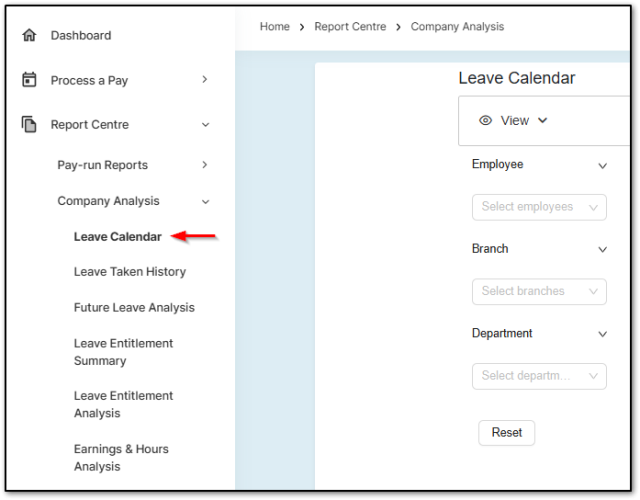
Task: Collapse the Report Centre section chevron
Action: pyautogui.click(x=205, y=125)
